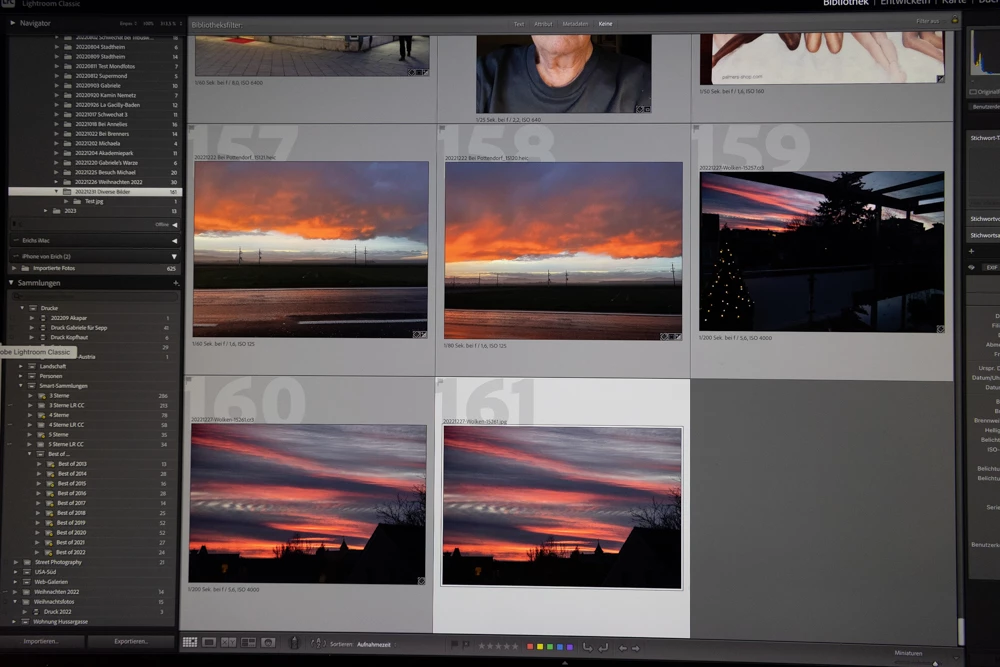Click the Importieren button
This screenshot has height=667, width=1000.
41,641
